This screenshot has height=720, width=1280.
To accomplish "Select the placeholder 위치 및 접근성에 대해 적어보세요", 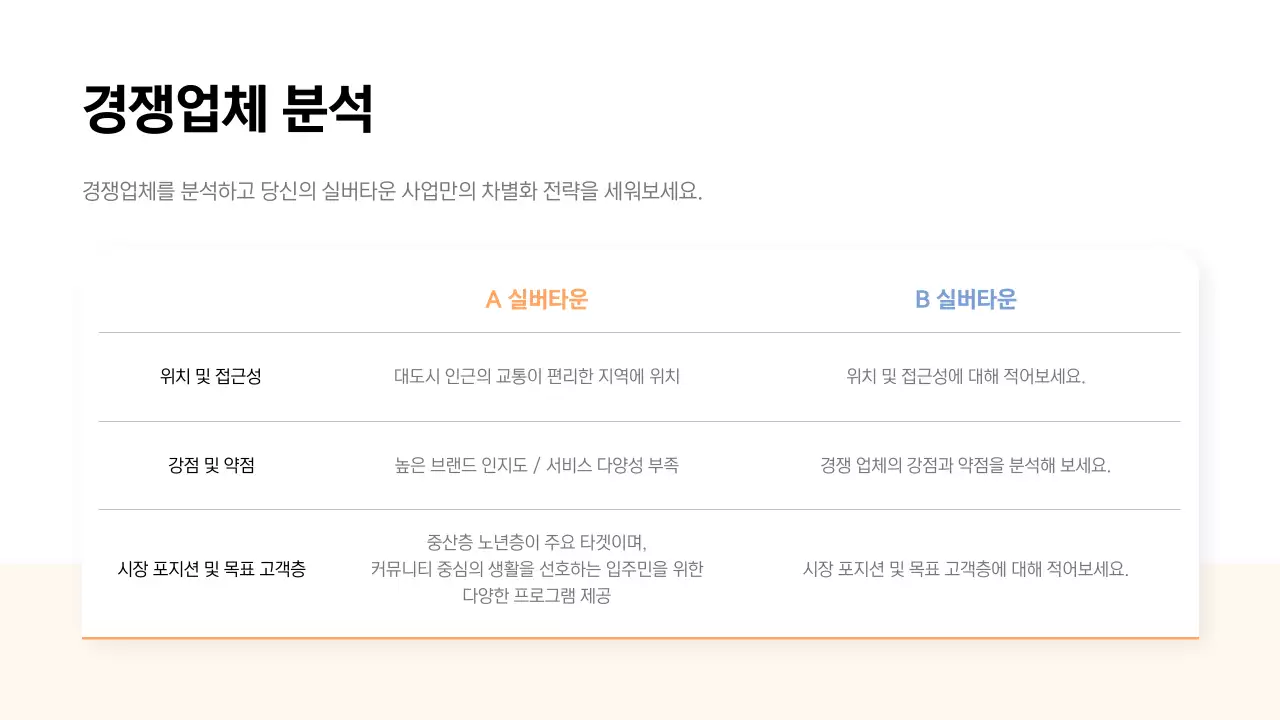I will click(x=967, y=377).
